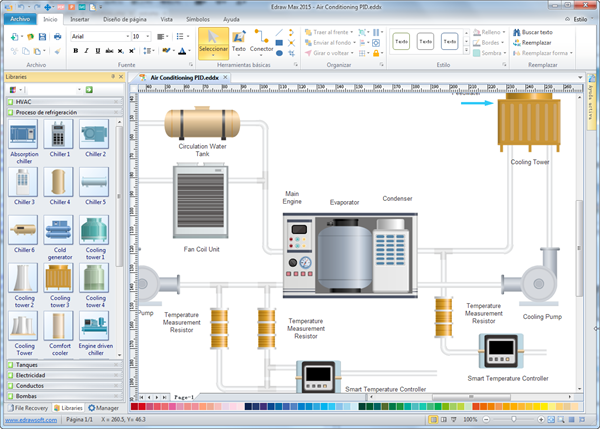Viewport: 600px width, 429px height.
Task: Open the Archivo menu button
Action: (x=18, y=19)
